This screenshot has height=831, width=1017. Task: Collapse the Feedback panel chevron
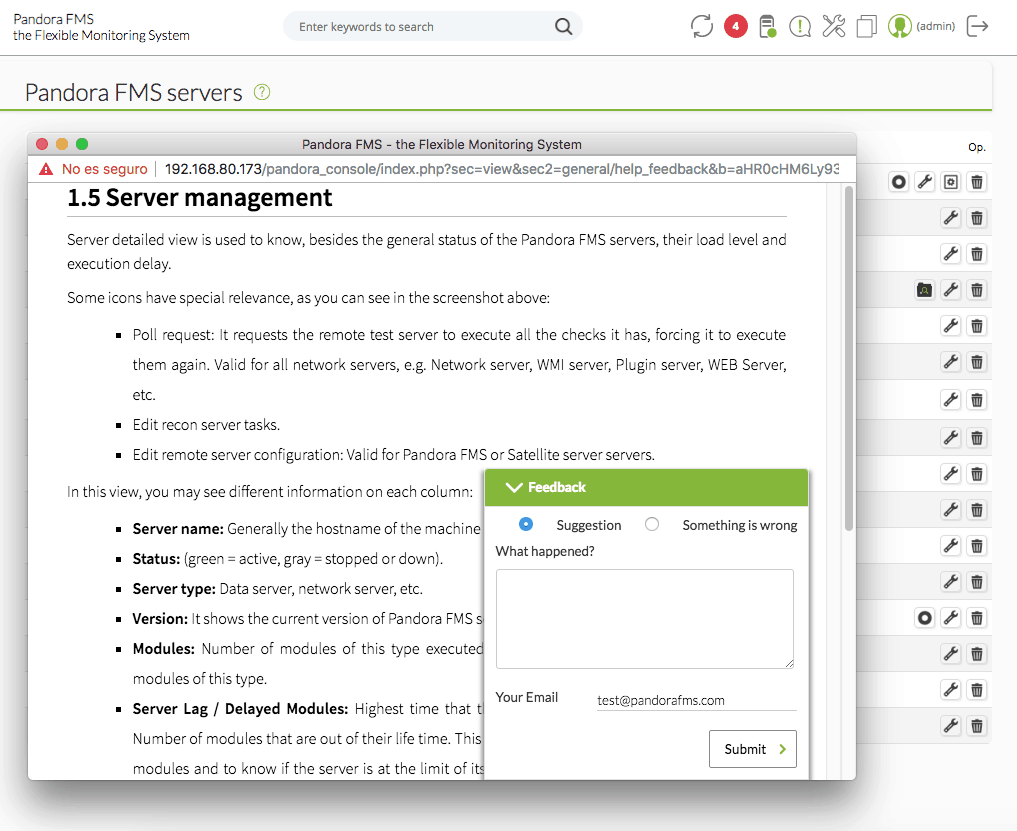point(514,487)
